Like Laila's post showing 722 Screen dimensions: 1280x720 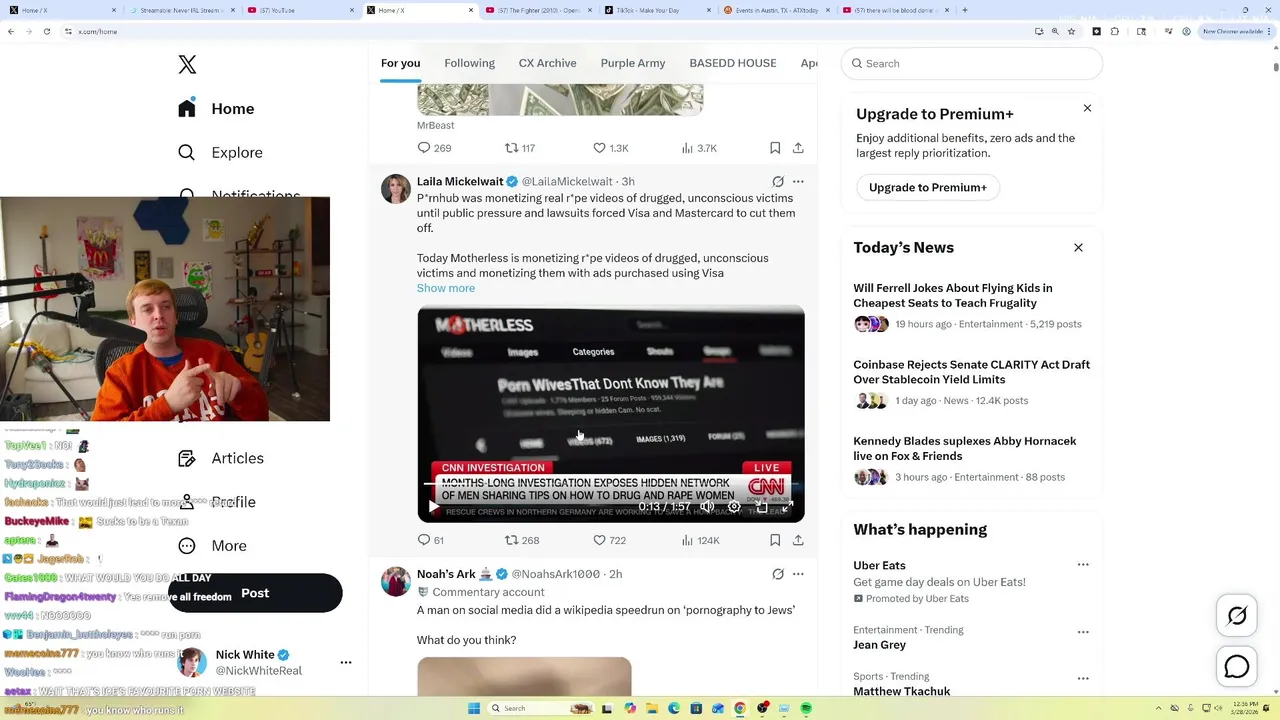(x=609, y=540)
